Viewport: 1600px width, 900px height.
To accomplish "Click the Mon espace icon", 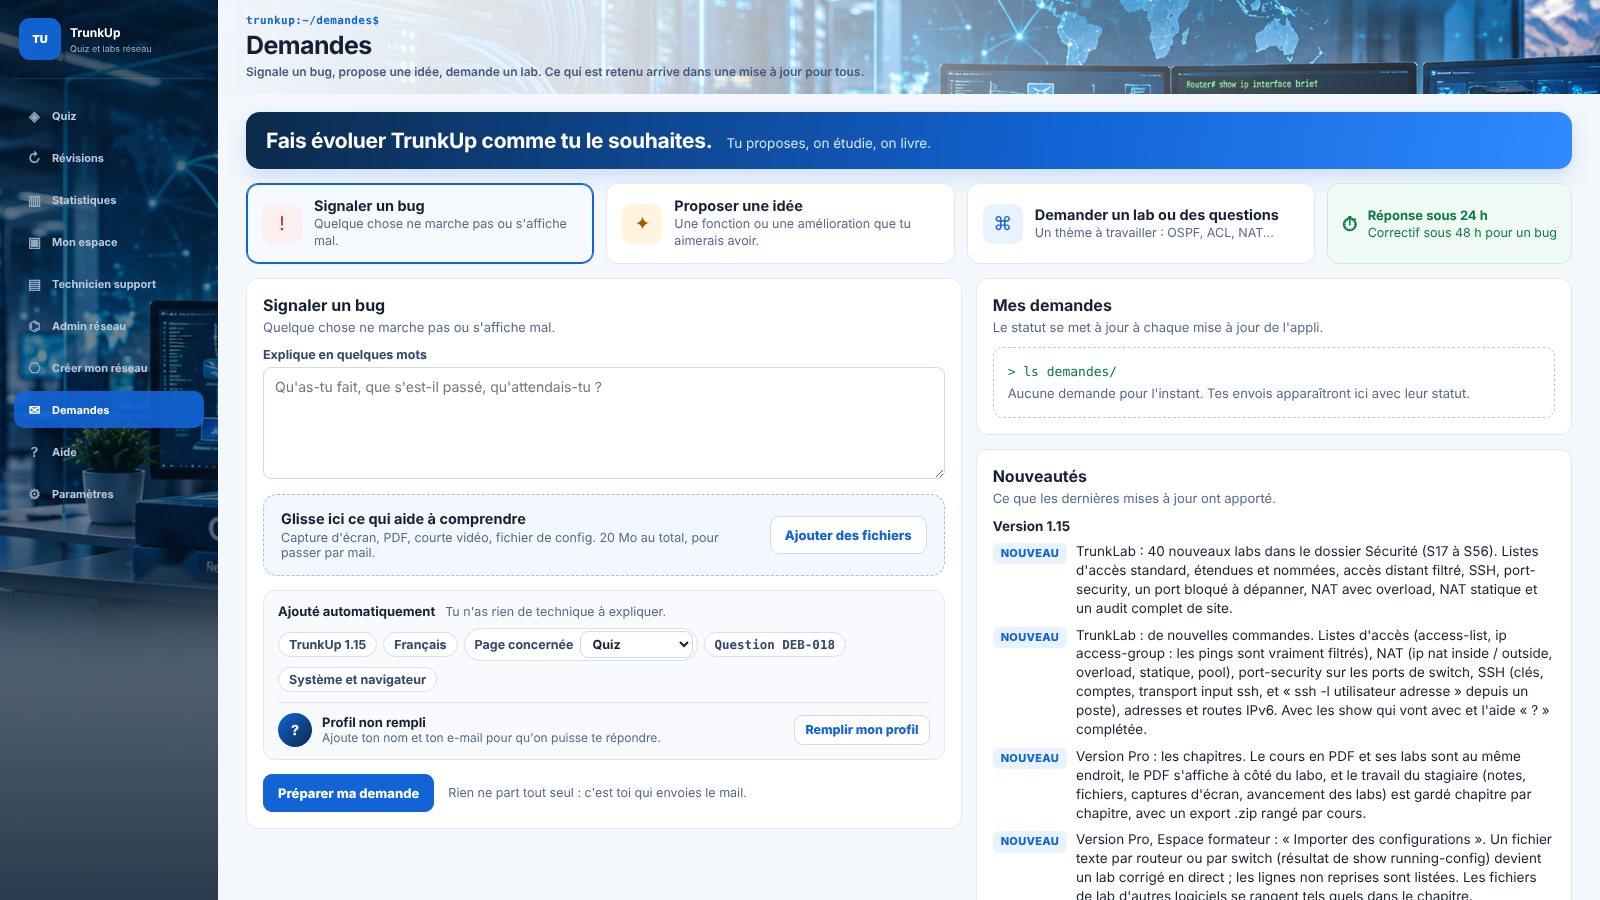I will click(x=35, y=242).
